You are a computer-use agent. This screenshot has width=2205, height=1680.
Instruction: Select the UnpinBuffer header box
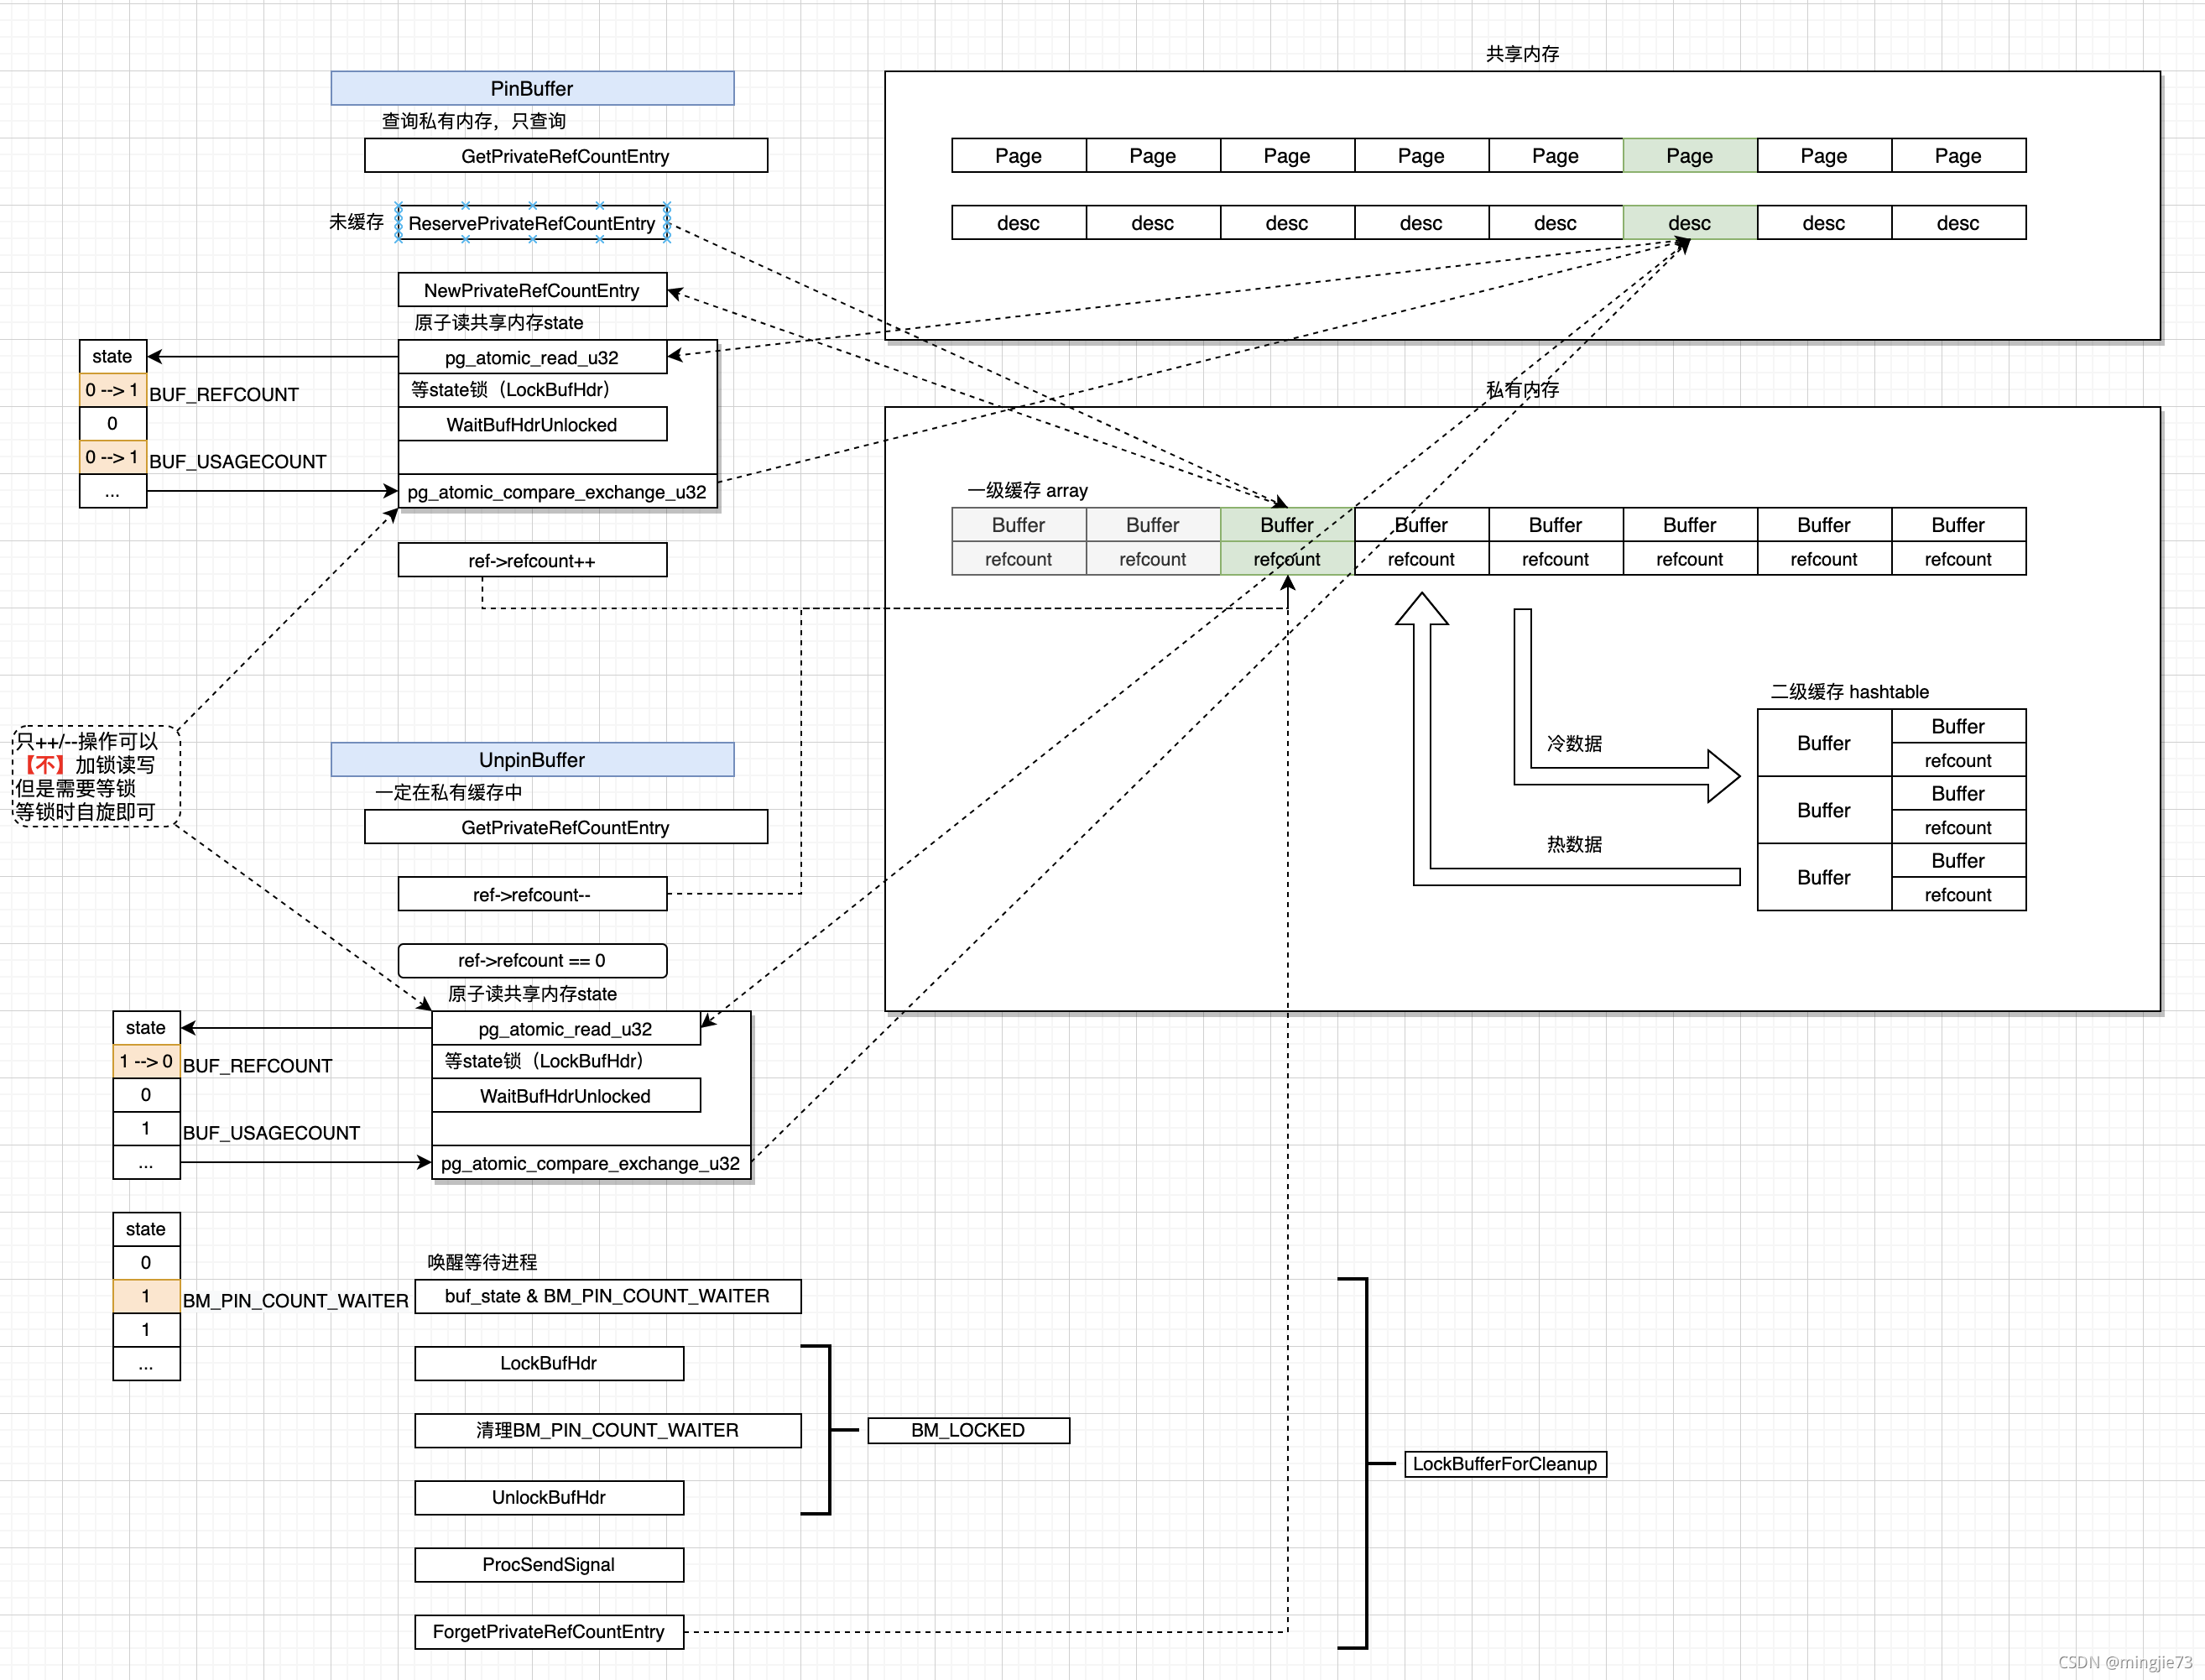pos(532,759)
